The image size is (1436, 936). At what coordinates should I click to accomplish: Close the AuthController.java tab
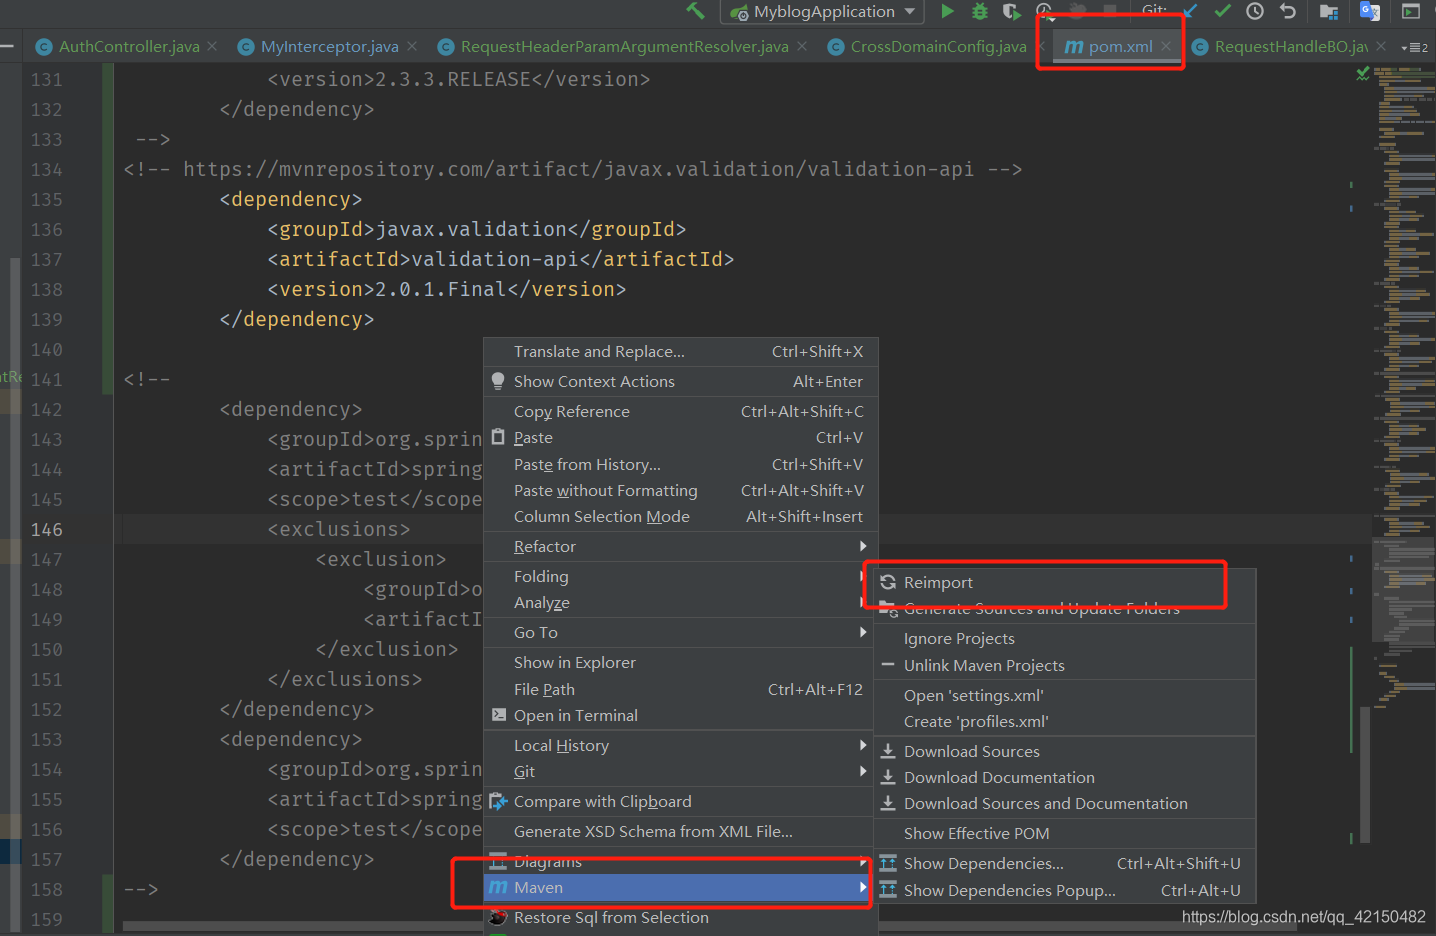click(212, 46)
